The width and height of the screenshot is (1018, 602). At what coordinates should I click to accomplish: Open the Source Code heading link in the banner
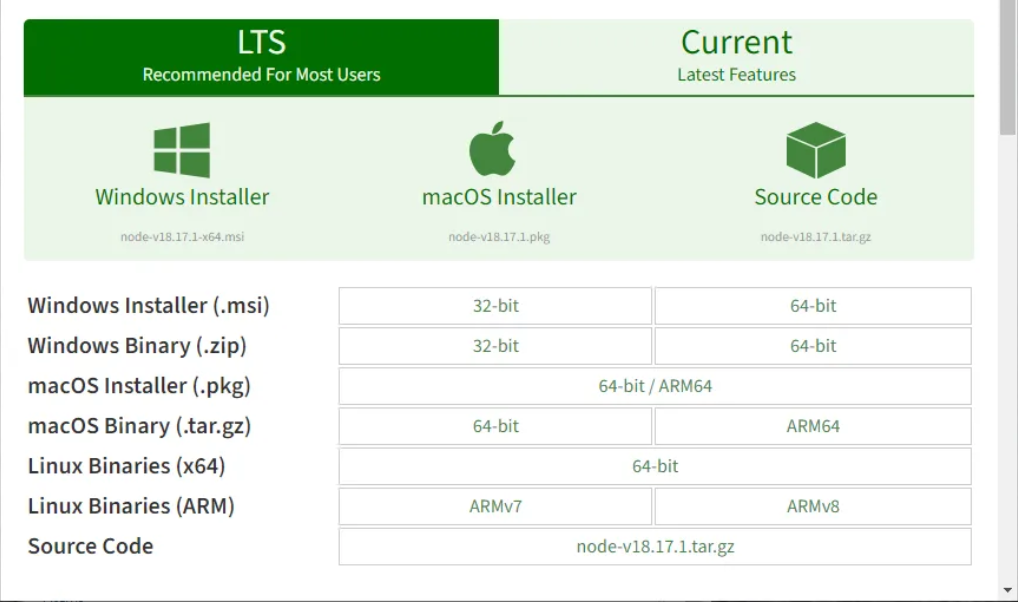pos(815,197)
